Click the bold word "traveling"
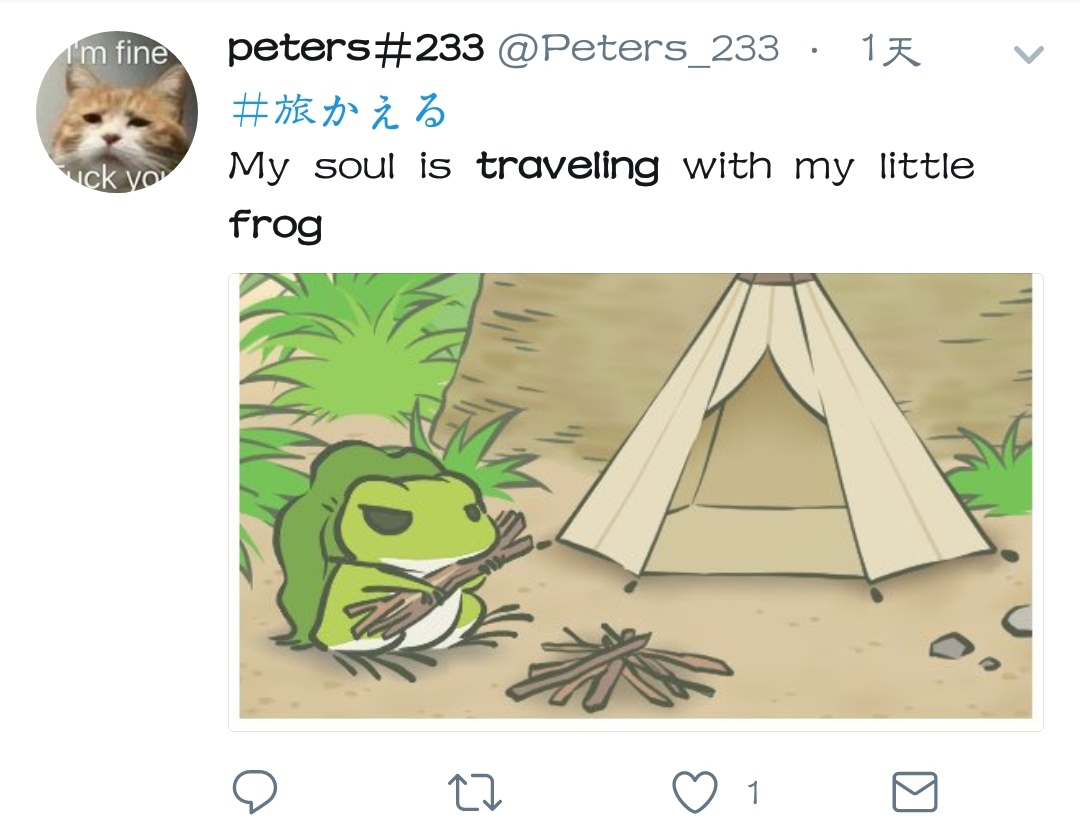Image resolution: width=1080 pixels, height=833 pixels. pos(568,166)
